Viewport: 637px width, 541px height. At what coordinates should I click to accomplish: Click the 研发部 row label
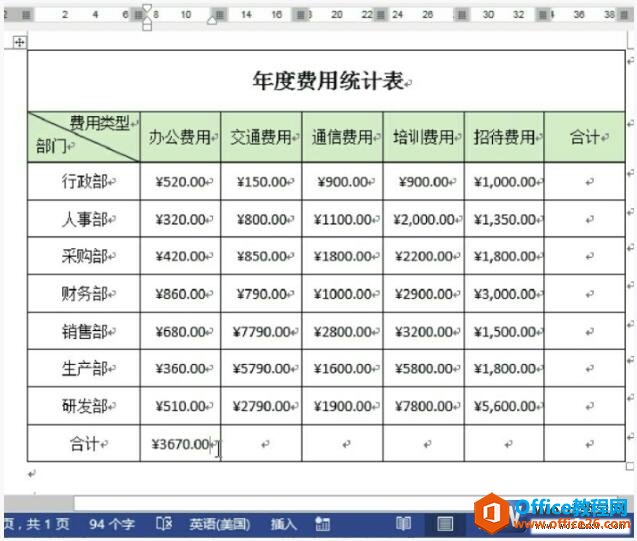84,406
